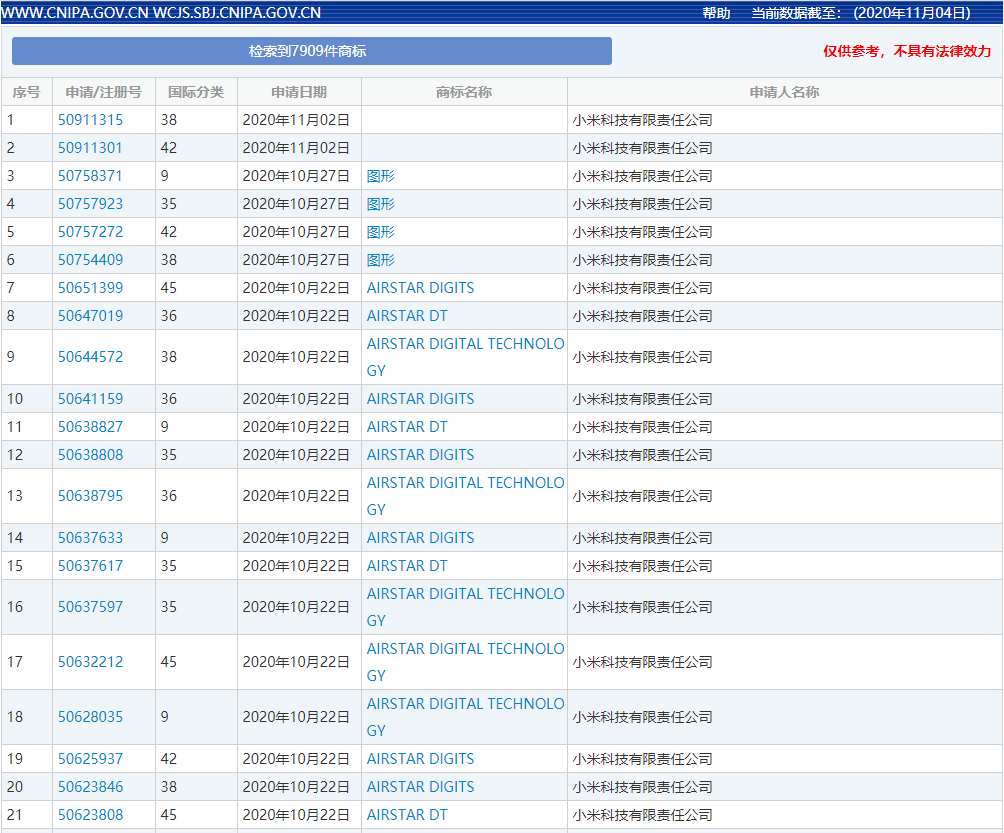
Task: Open registration number 50911301
Action: pos(90,148)
